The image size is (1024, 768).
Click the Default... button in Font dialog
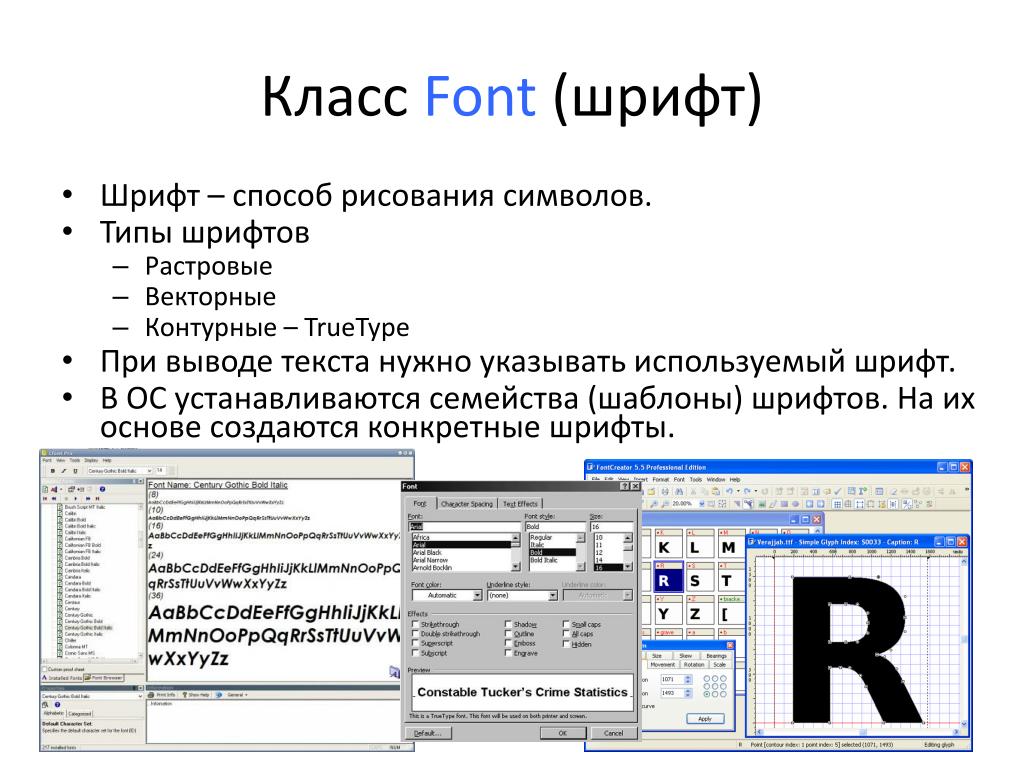[428, 733]
